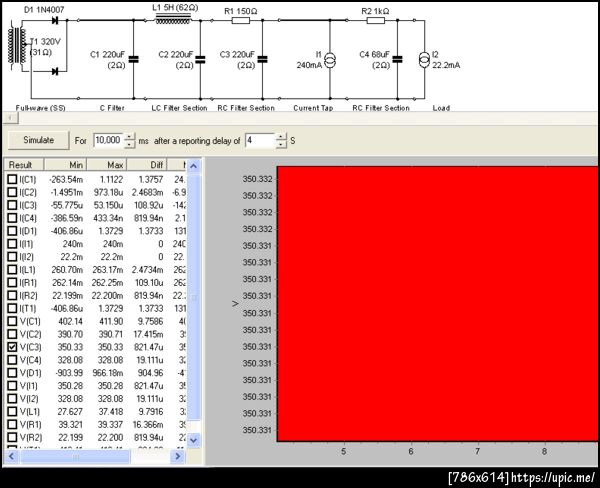Image resolution: width=600 pixels, height=488 pixels.
Task: Click the V(C1) Min value 402.14
Action: tap(70, 321)
